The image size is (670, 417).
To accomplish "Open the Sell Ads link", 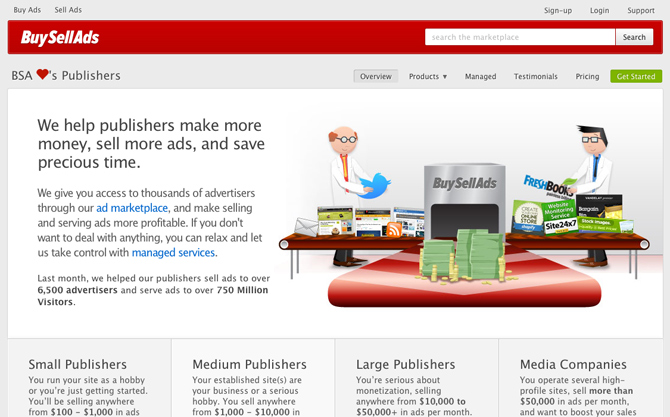I will tap(68, 10).
